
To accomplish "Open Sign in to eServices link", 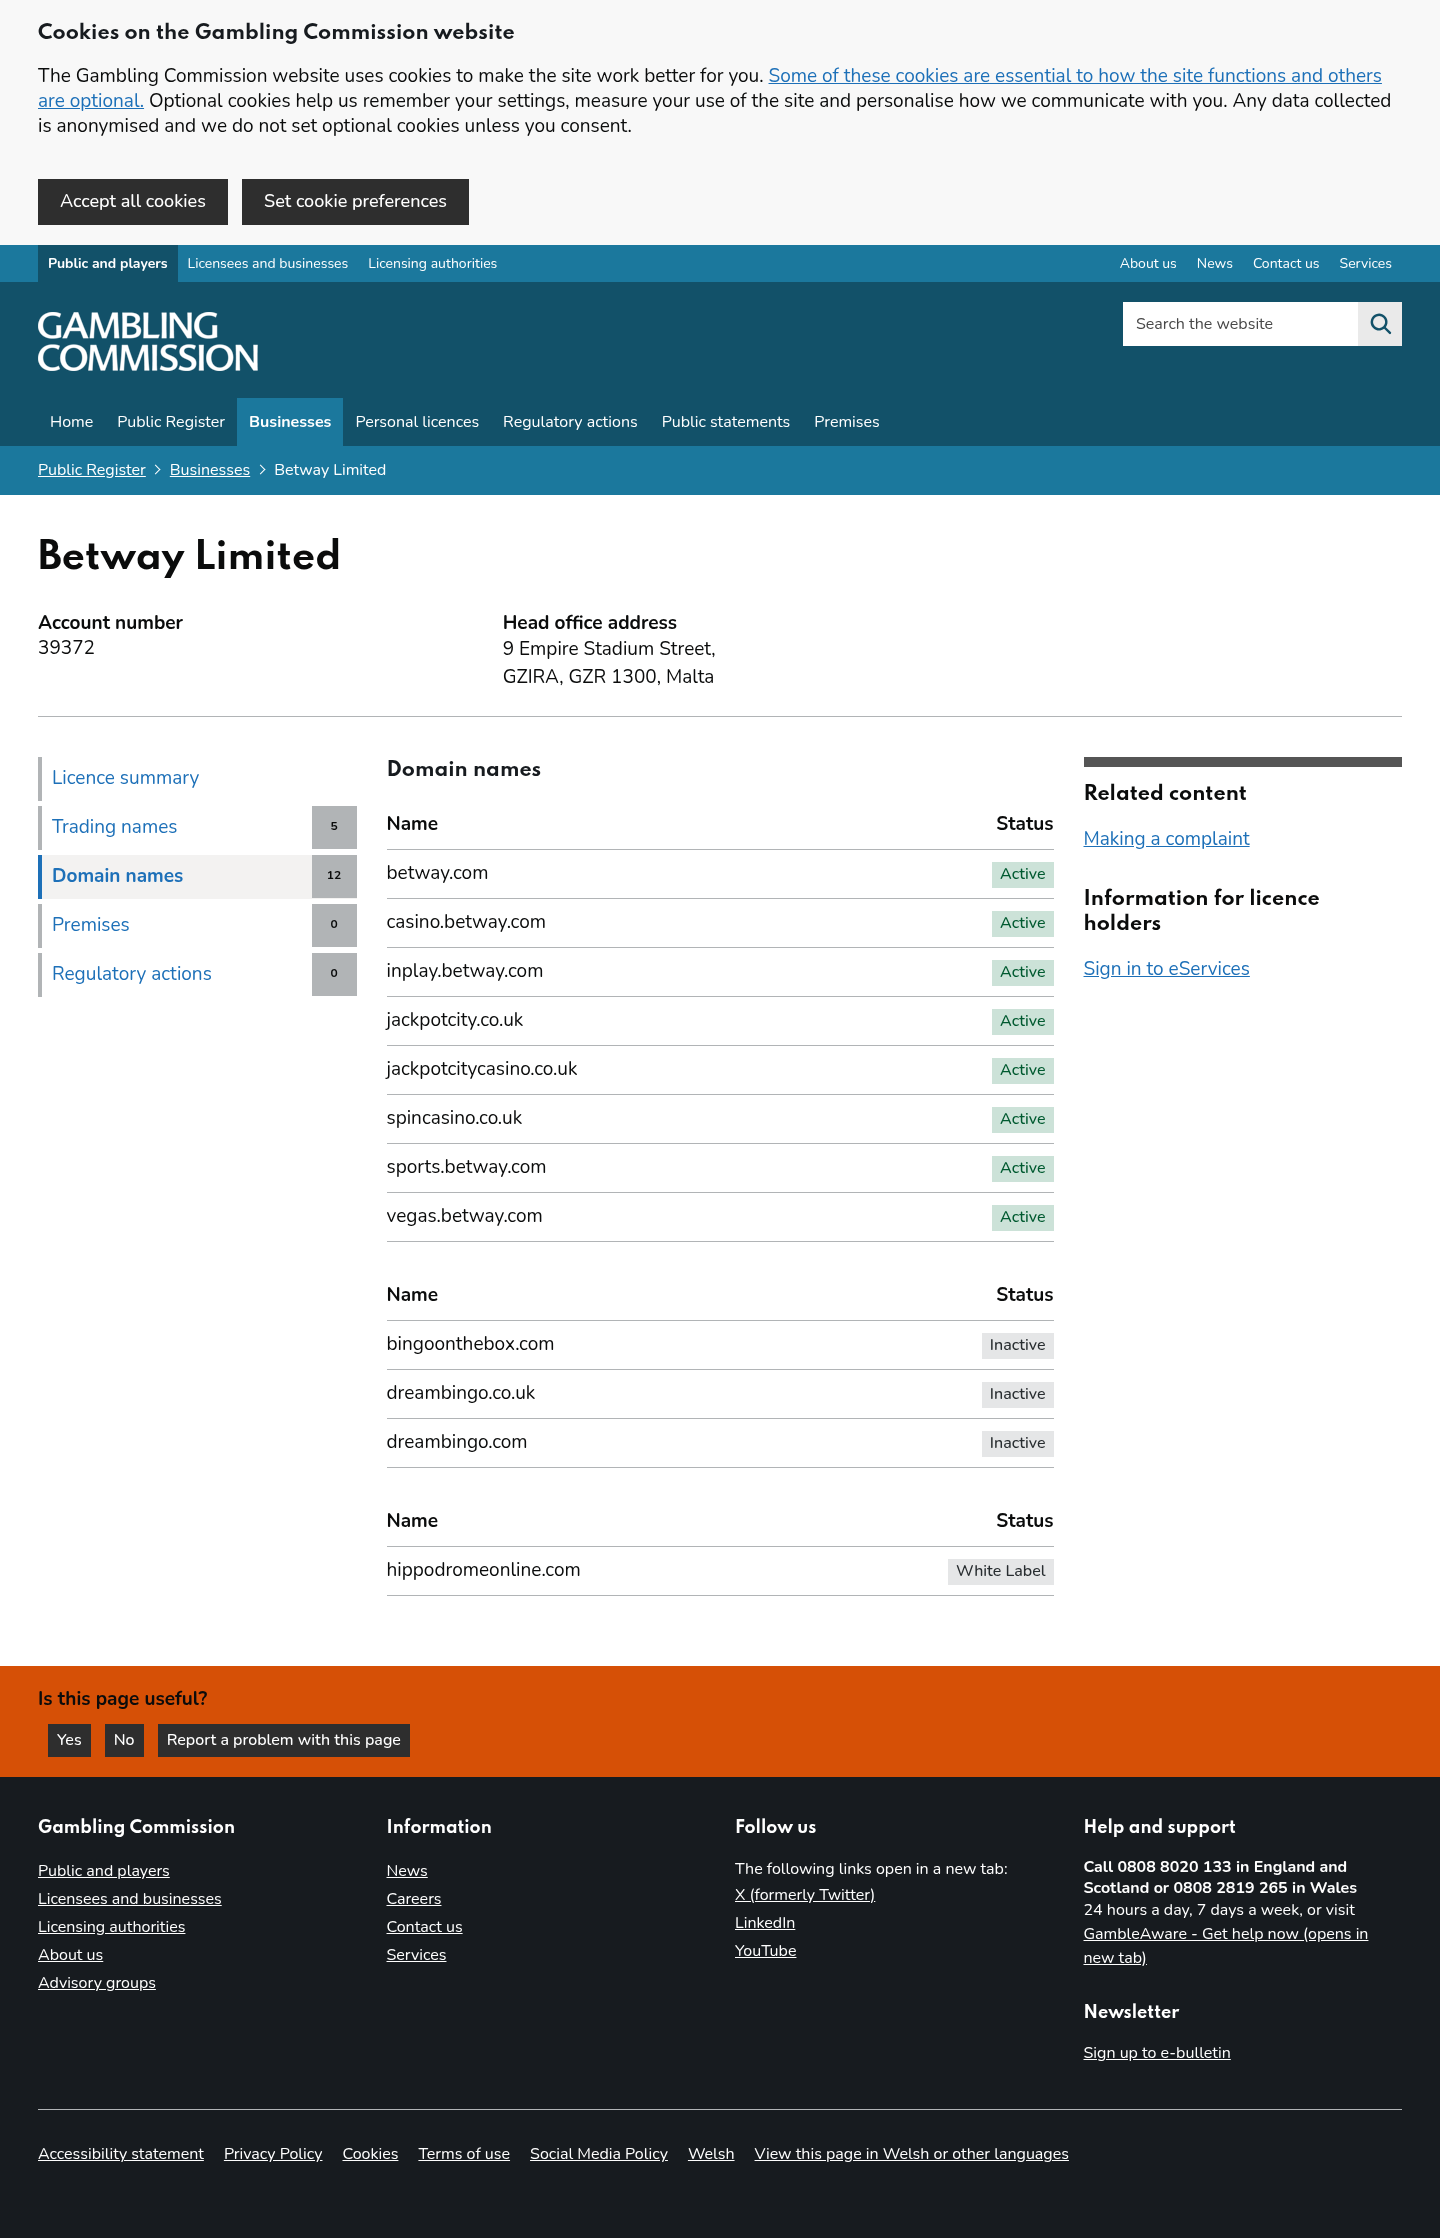I will 1166,969.
